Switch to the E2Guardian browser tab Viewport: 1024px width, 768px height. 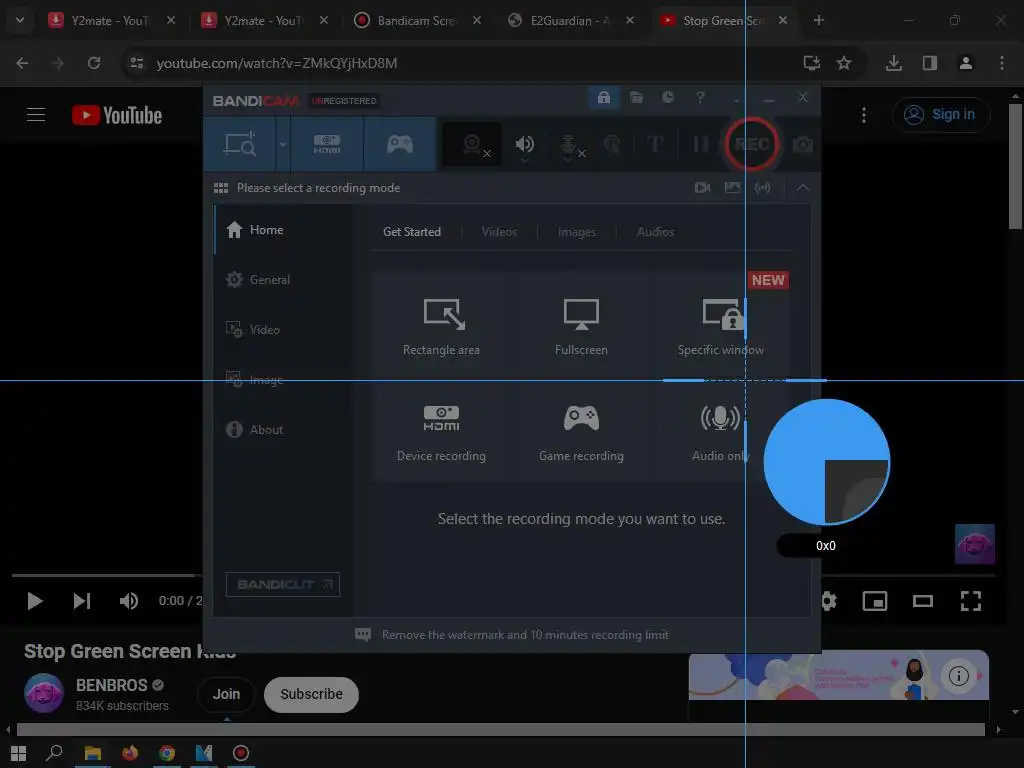click(x=569, y=21)
